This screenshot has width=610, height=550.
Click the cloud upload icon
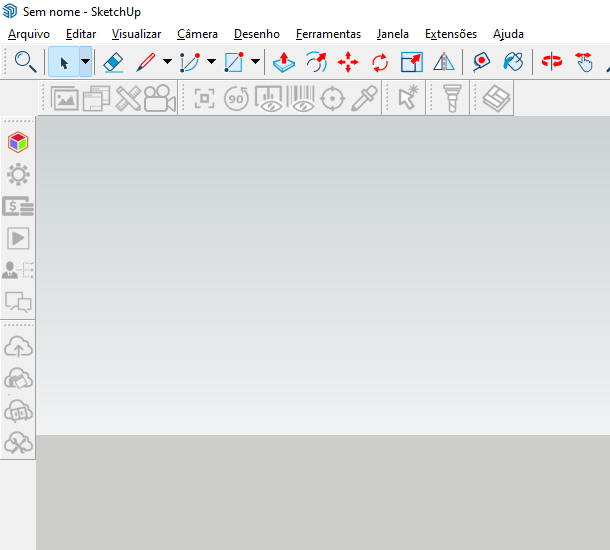point(18,347)
